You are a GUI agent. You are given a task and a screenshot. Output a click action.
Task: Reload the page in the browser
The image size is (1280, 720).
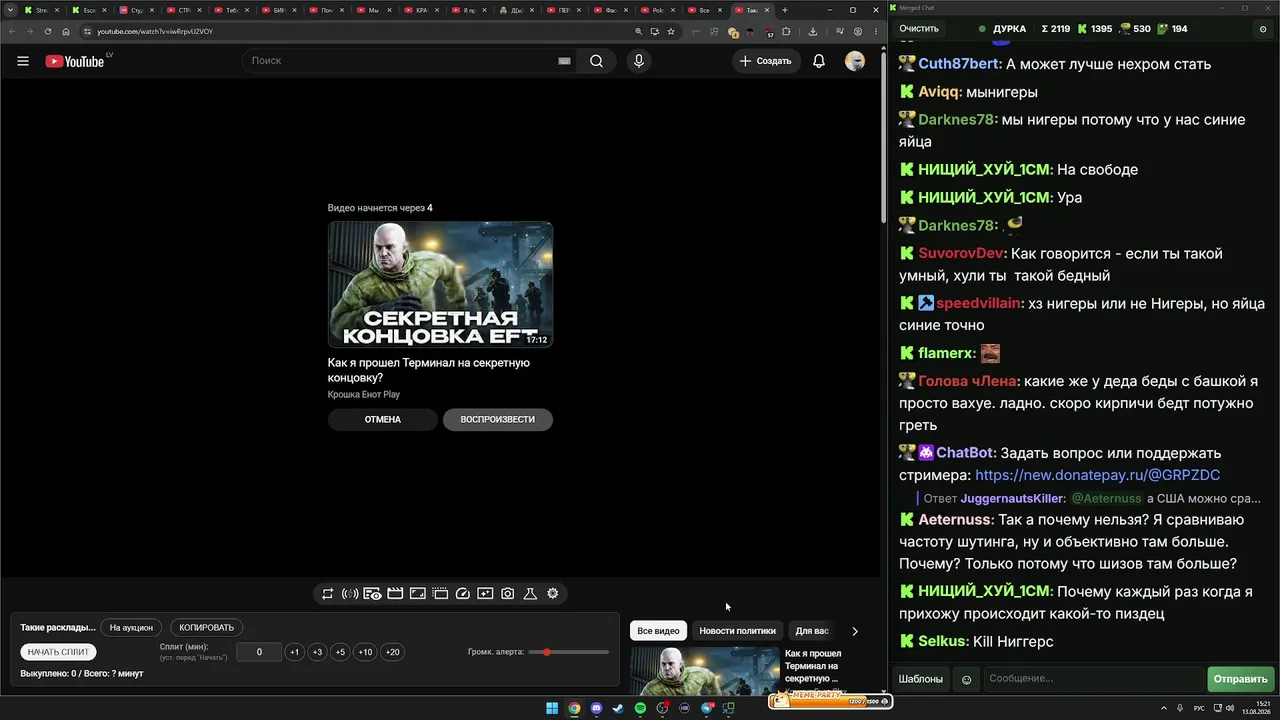48,31
